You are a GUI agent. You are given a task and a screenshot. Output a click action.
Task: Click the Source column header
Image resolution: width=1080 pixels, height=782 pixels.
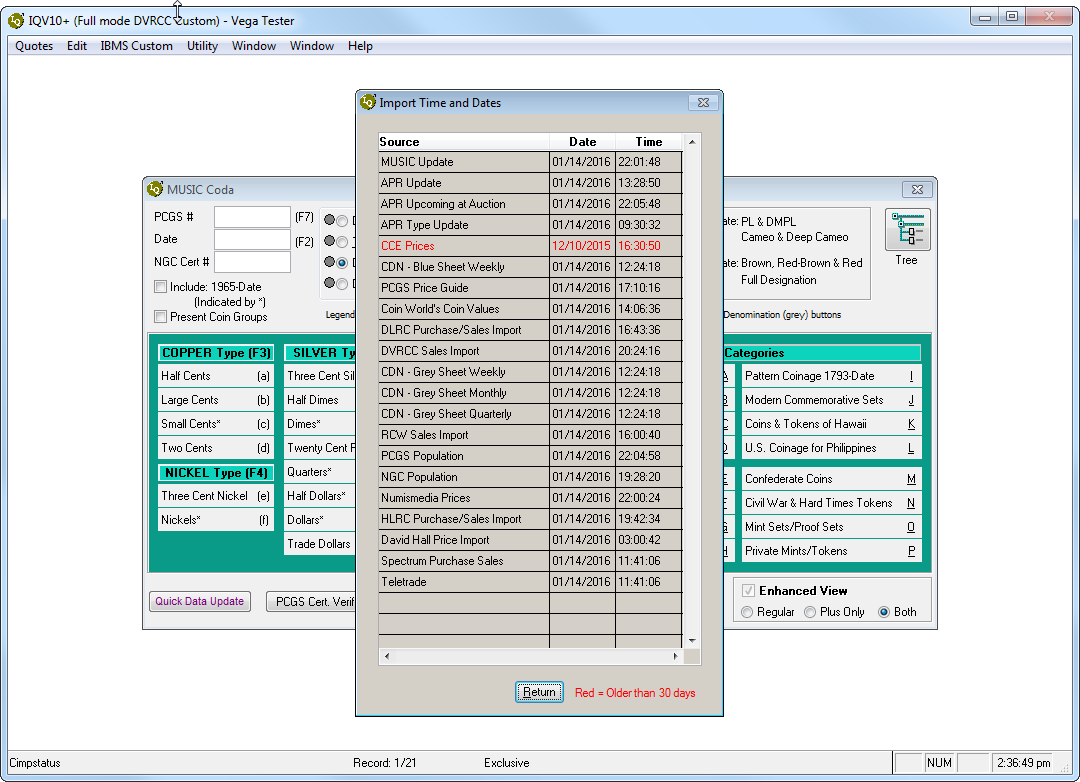point(464,142)
